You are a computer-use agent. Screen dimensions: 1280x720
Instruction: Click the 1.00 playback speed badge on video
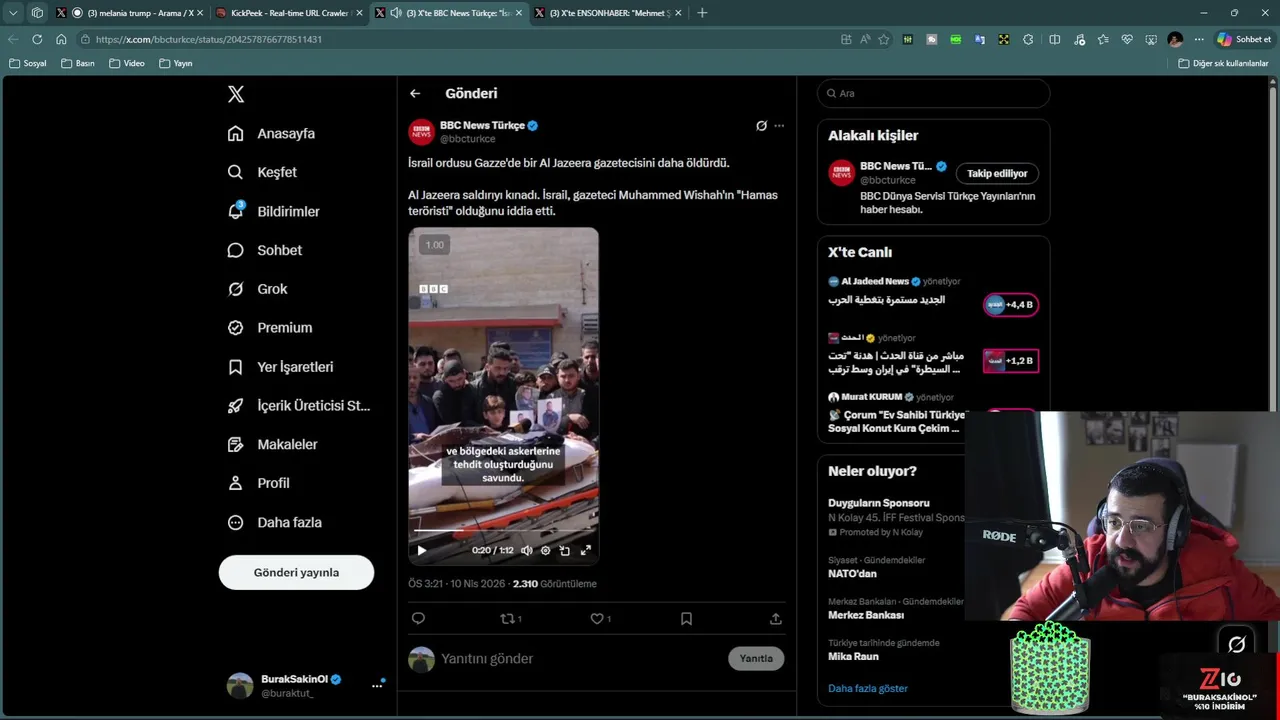click(434, 245)
